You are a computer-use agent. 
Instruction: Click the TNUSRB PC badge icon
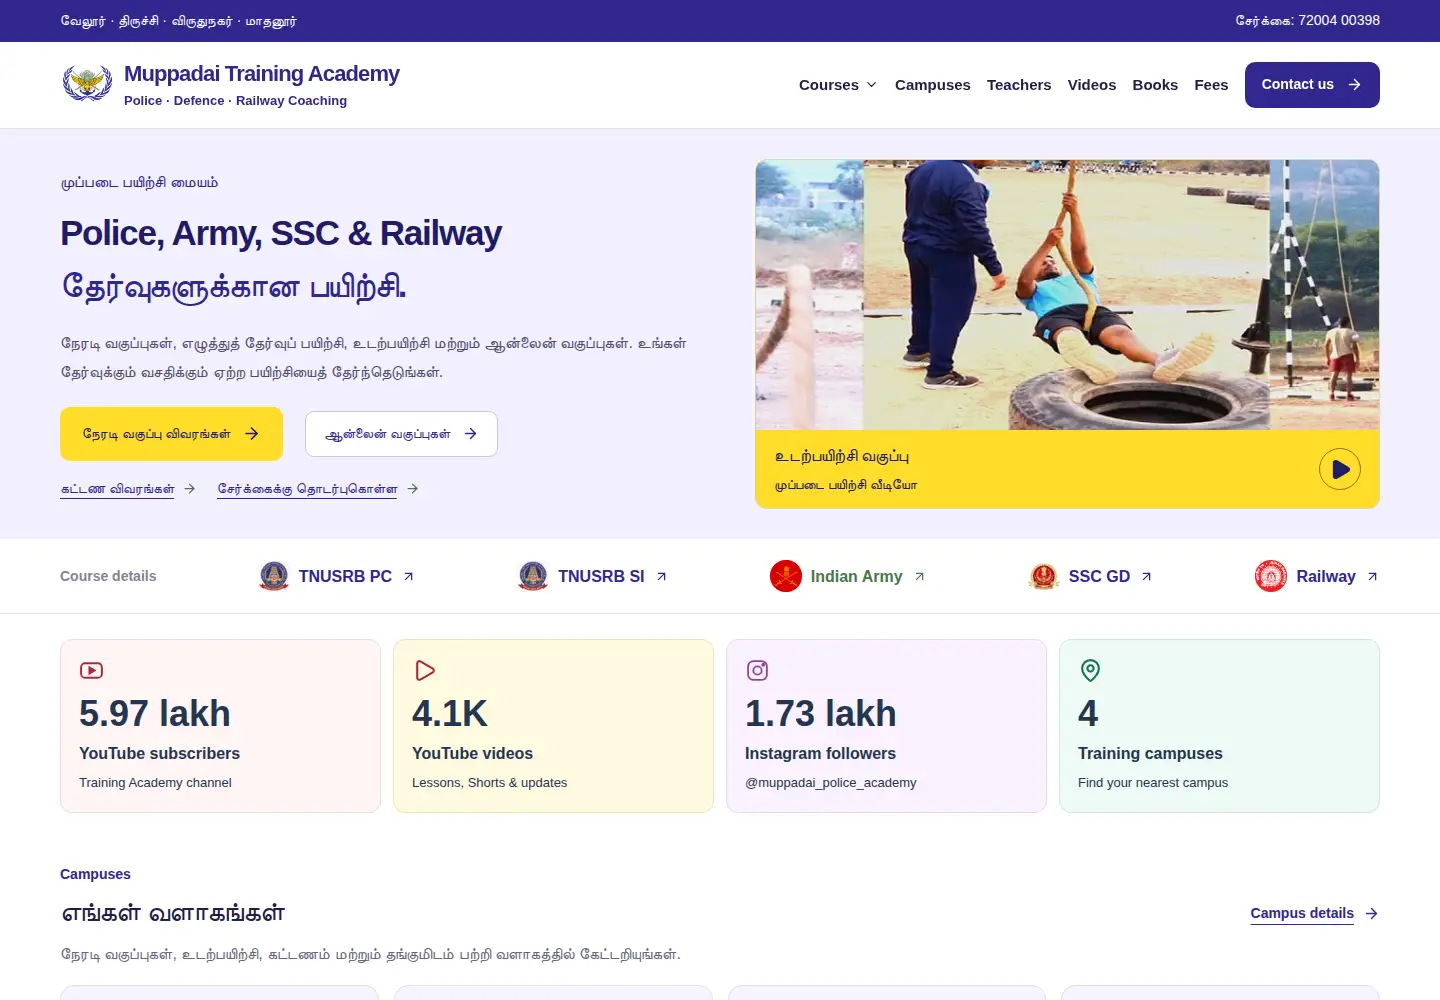[274, 576]
